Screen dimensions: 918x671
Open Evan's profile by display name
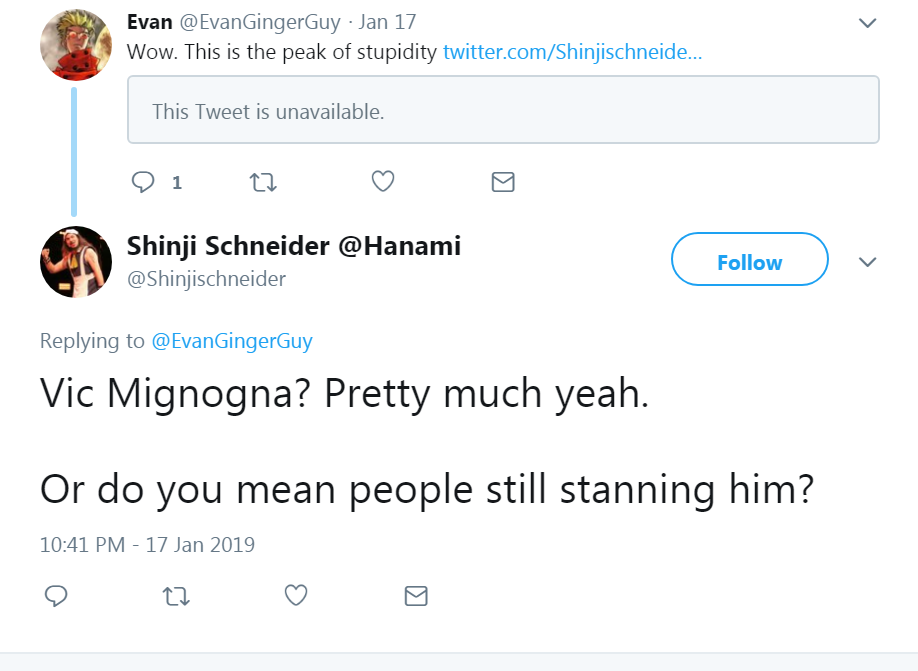click(x=150, y=22)
